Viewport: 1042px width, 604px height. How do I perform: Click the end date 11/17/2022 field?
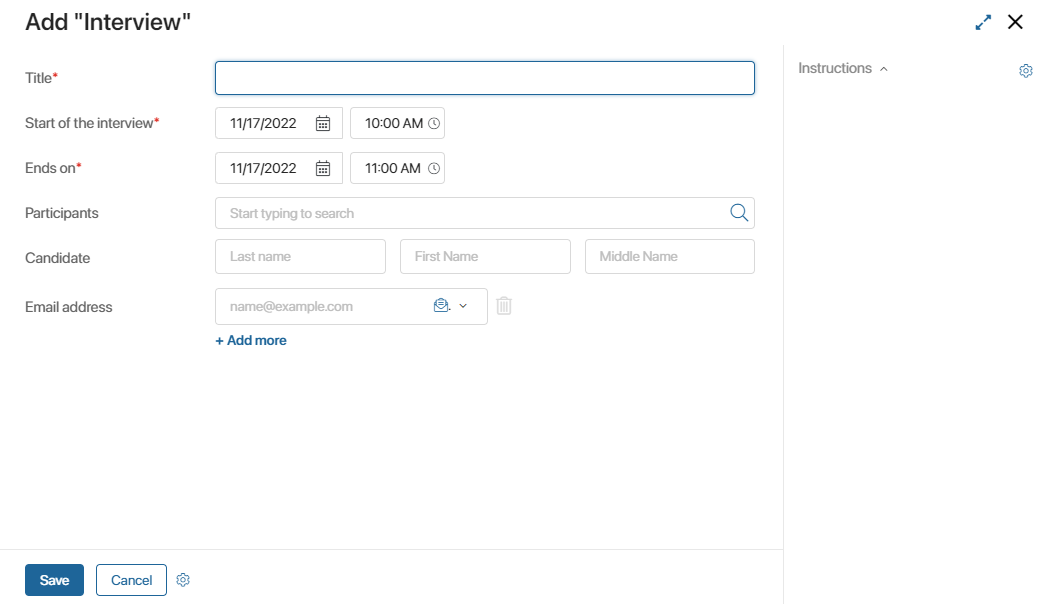[279, 169]
